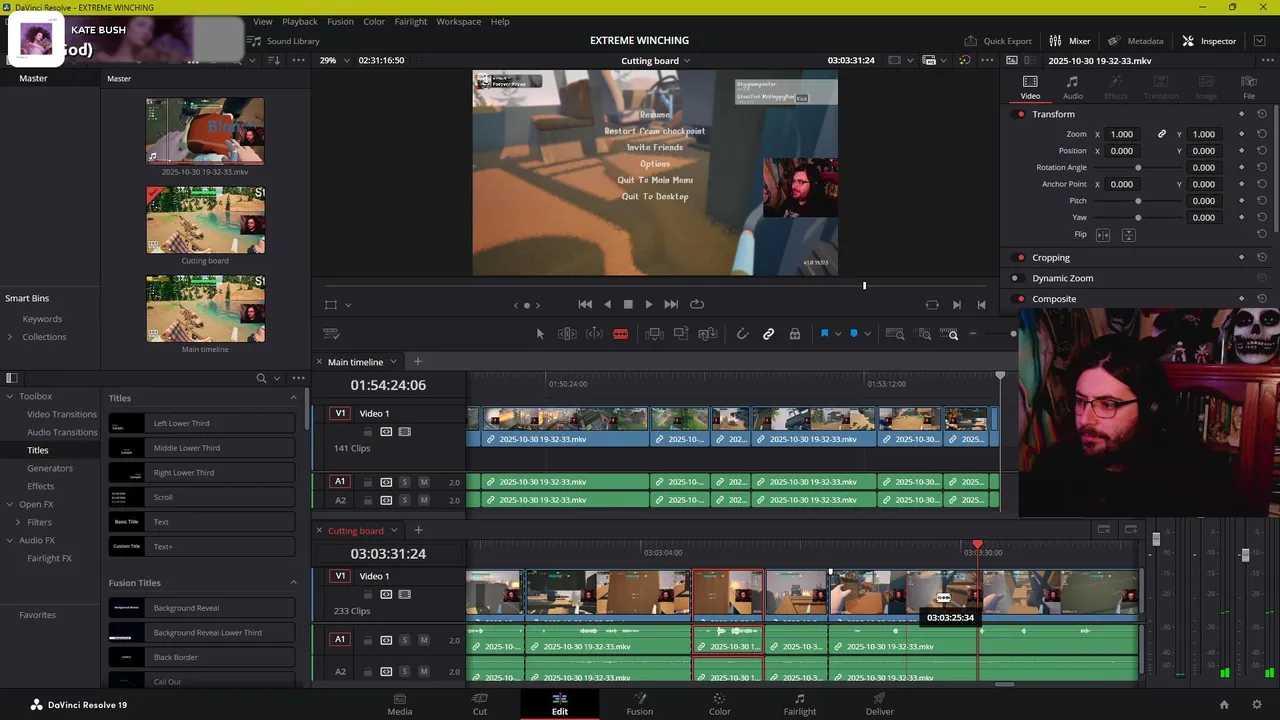The width and height of the screenshot is (1280, 720).
Task: Disable the Transform section toggle
Action: point(1020,114)
